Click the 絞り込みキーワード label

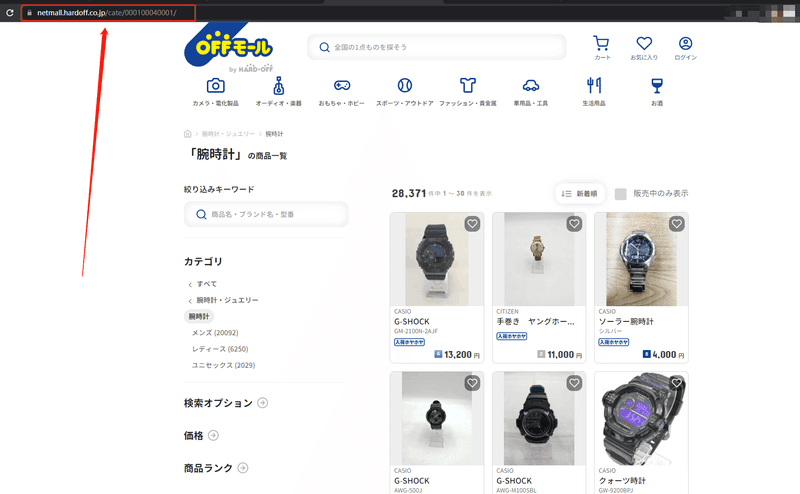(219, 189)
